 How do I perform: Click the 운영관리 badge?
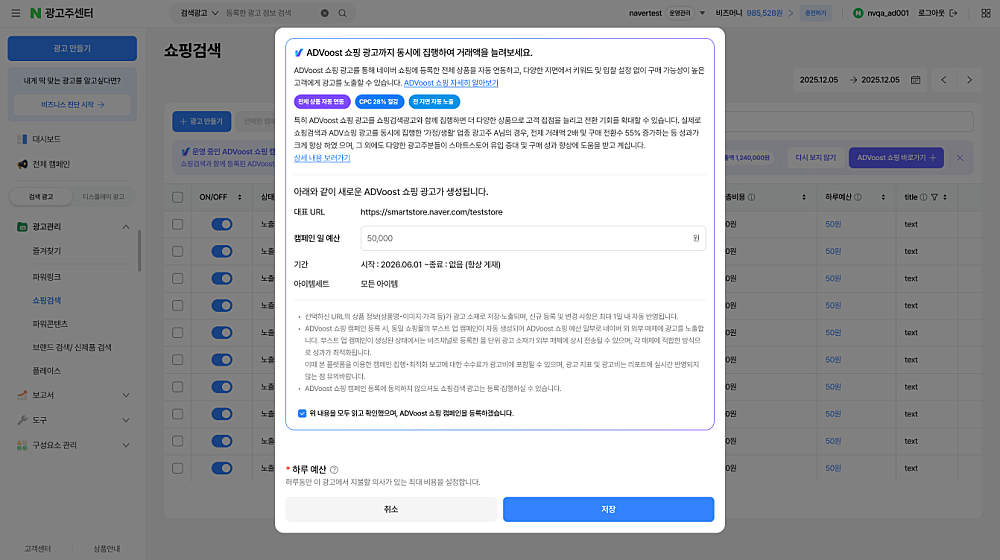680,13
